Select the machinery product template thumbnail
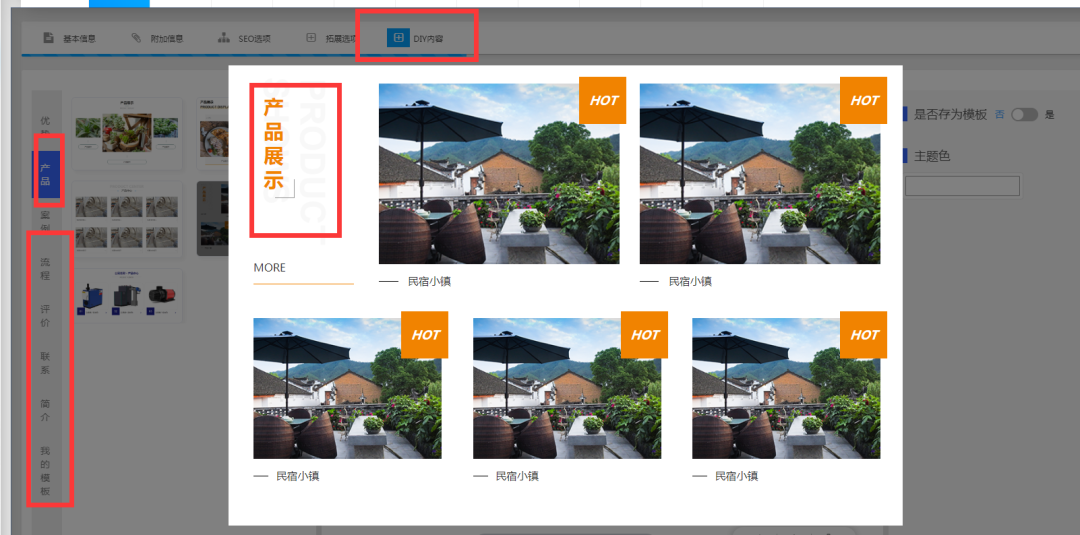 128,295
